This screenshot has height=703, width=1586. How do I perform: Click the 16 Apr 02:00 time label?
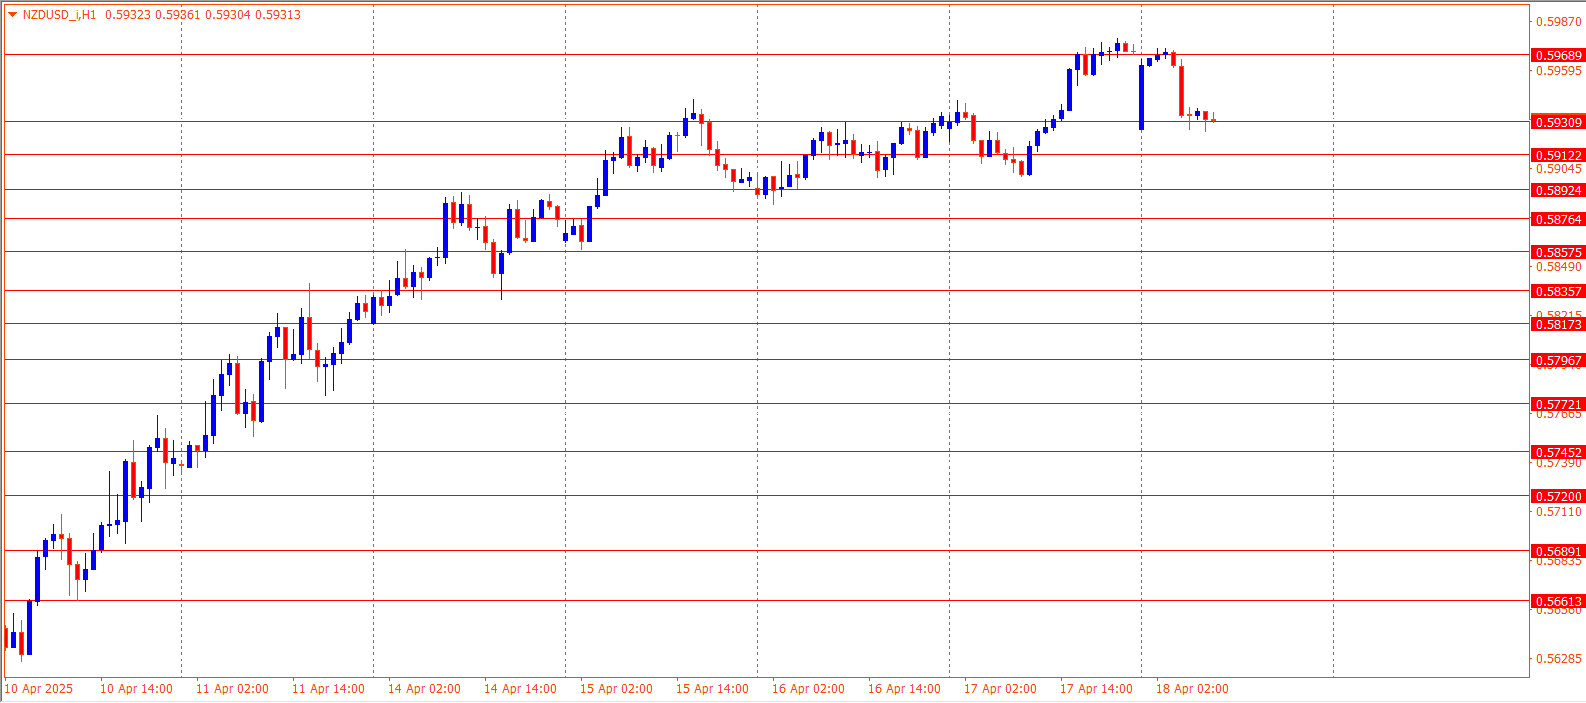[808, 688]
